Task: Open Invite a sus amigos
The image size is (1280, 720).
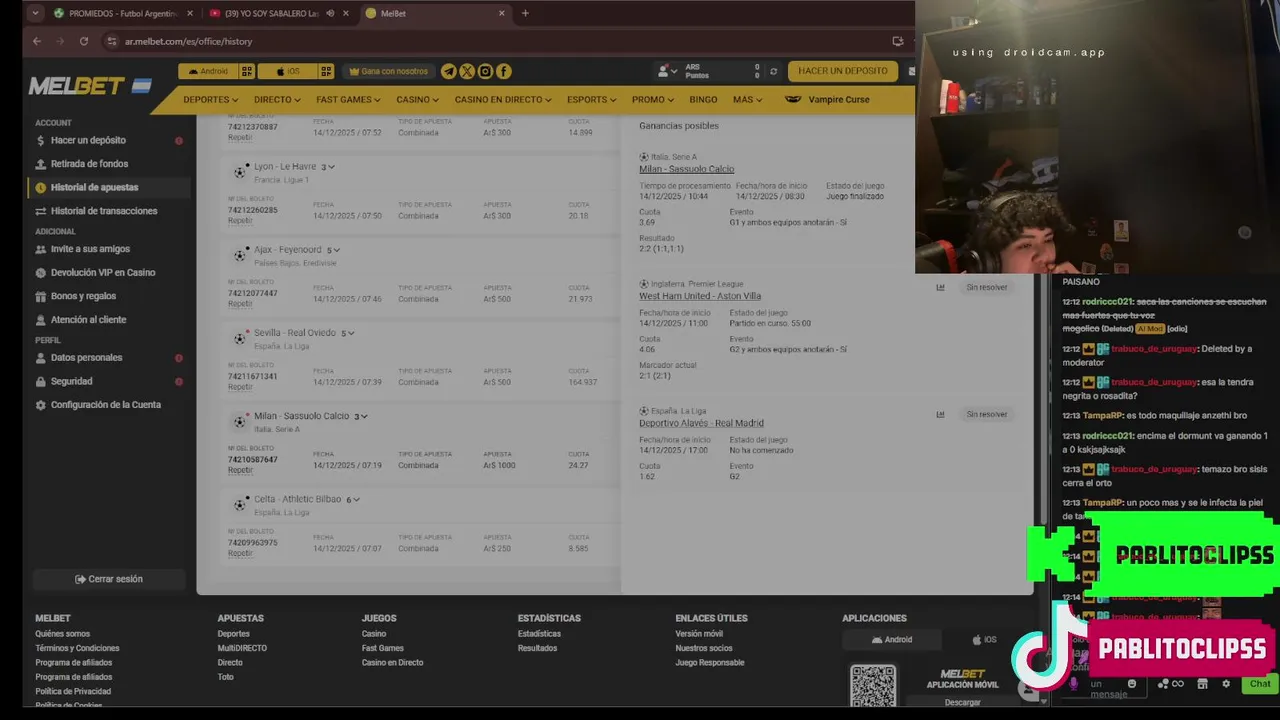Action: [x=90, y=249]
